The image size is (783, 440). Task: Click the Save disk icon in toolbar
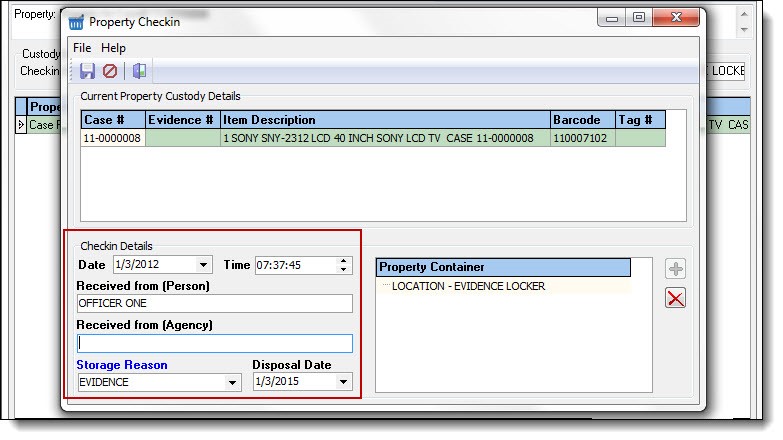tap(88, 71)
